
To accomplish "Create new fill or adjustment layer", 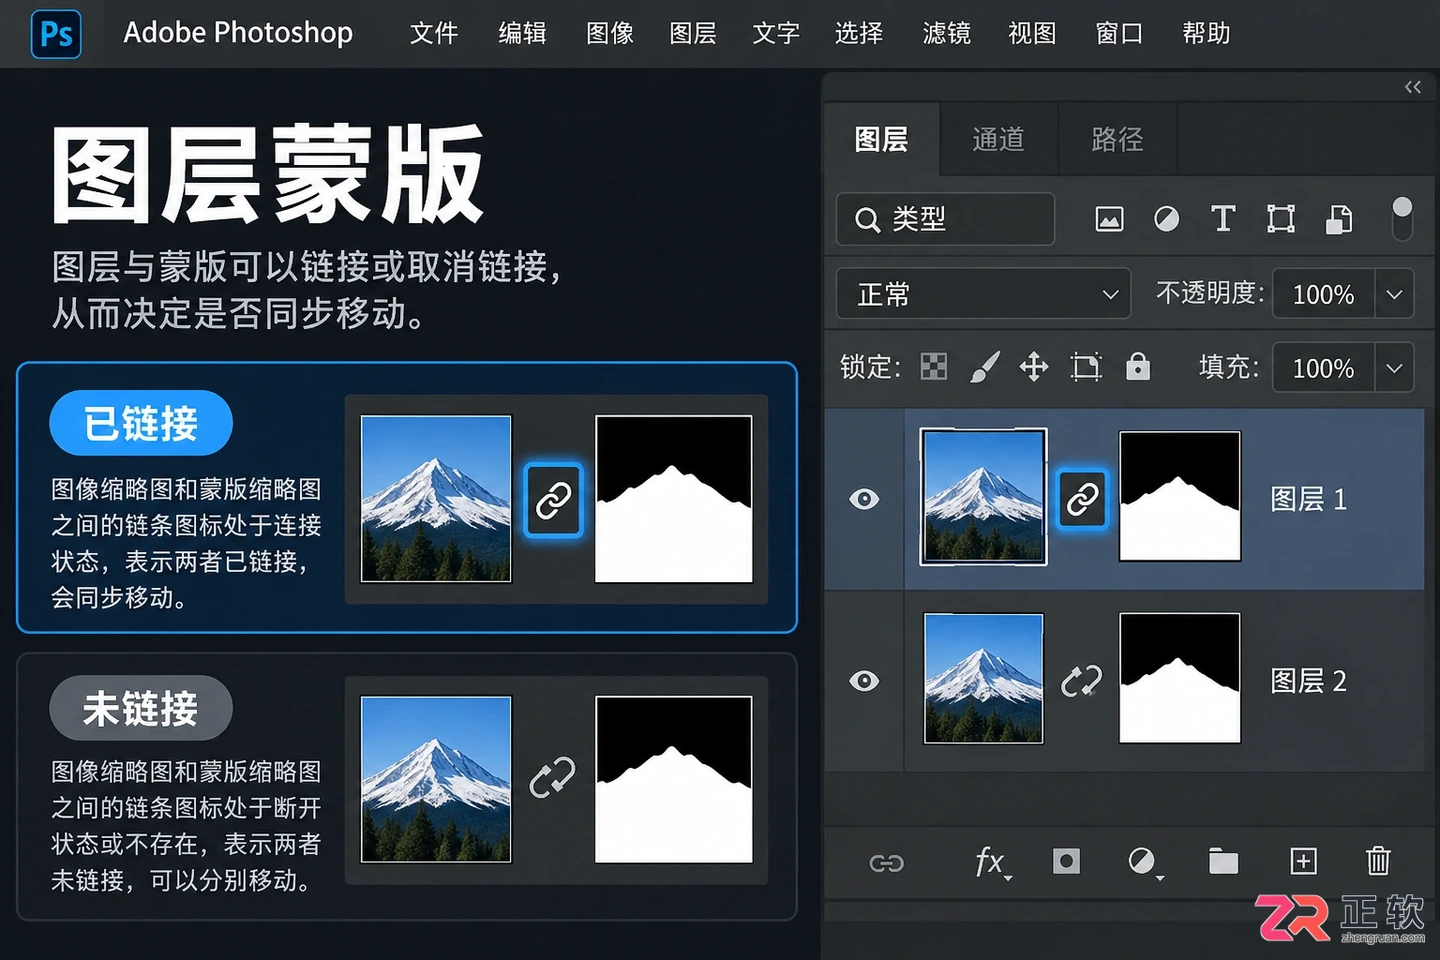I will (1144, 862).
